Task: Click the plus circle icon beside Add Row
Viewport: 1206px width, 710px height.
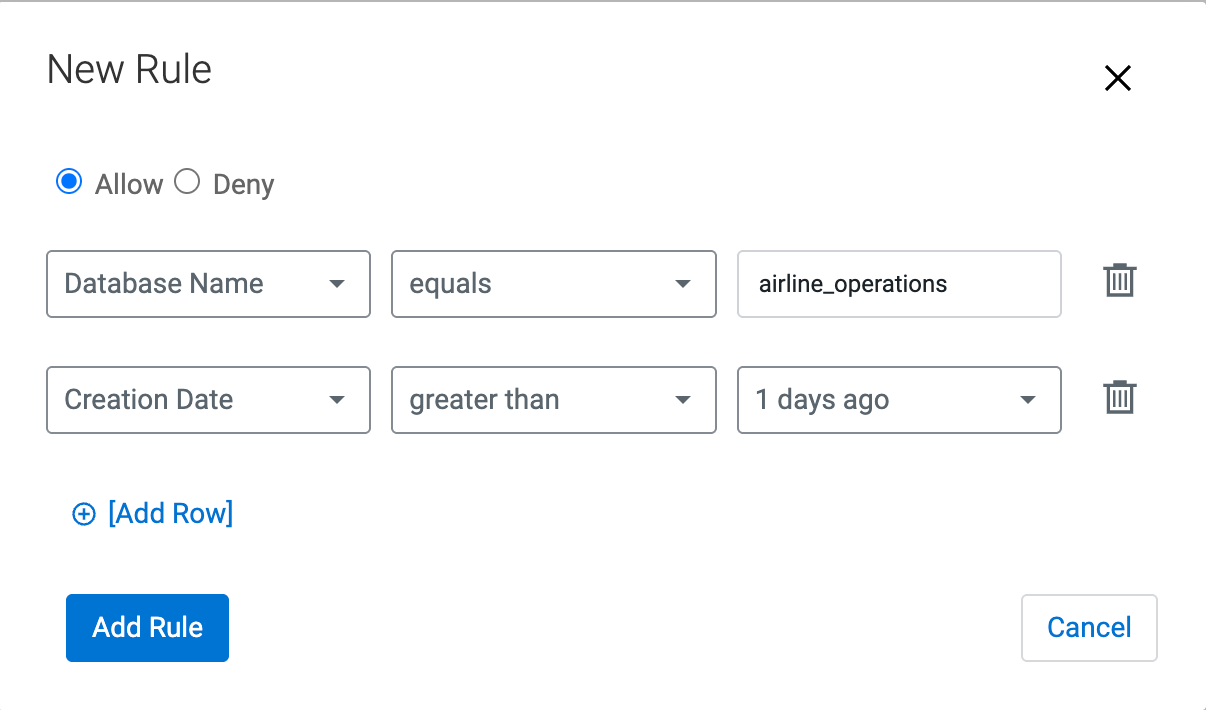Action: click(x=84, y=514)
